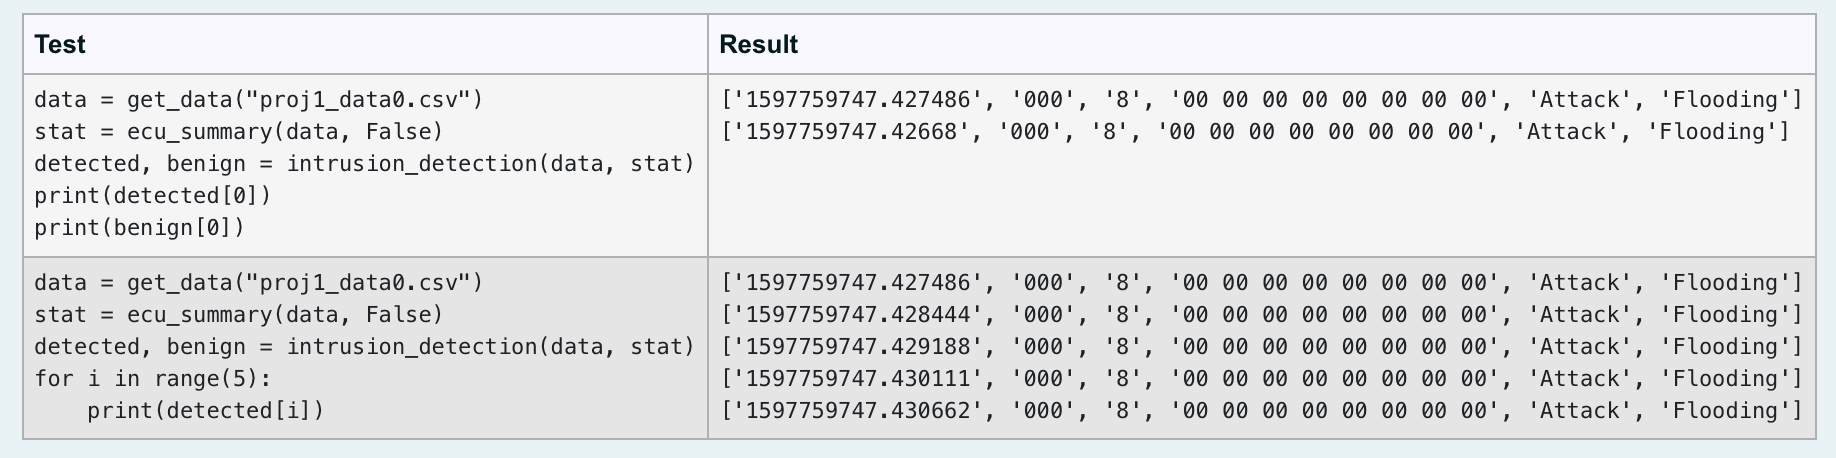Click the Test column header
1836x458 pixels.
click(60, 45)
